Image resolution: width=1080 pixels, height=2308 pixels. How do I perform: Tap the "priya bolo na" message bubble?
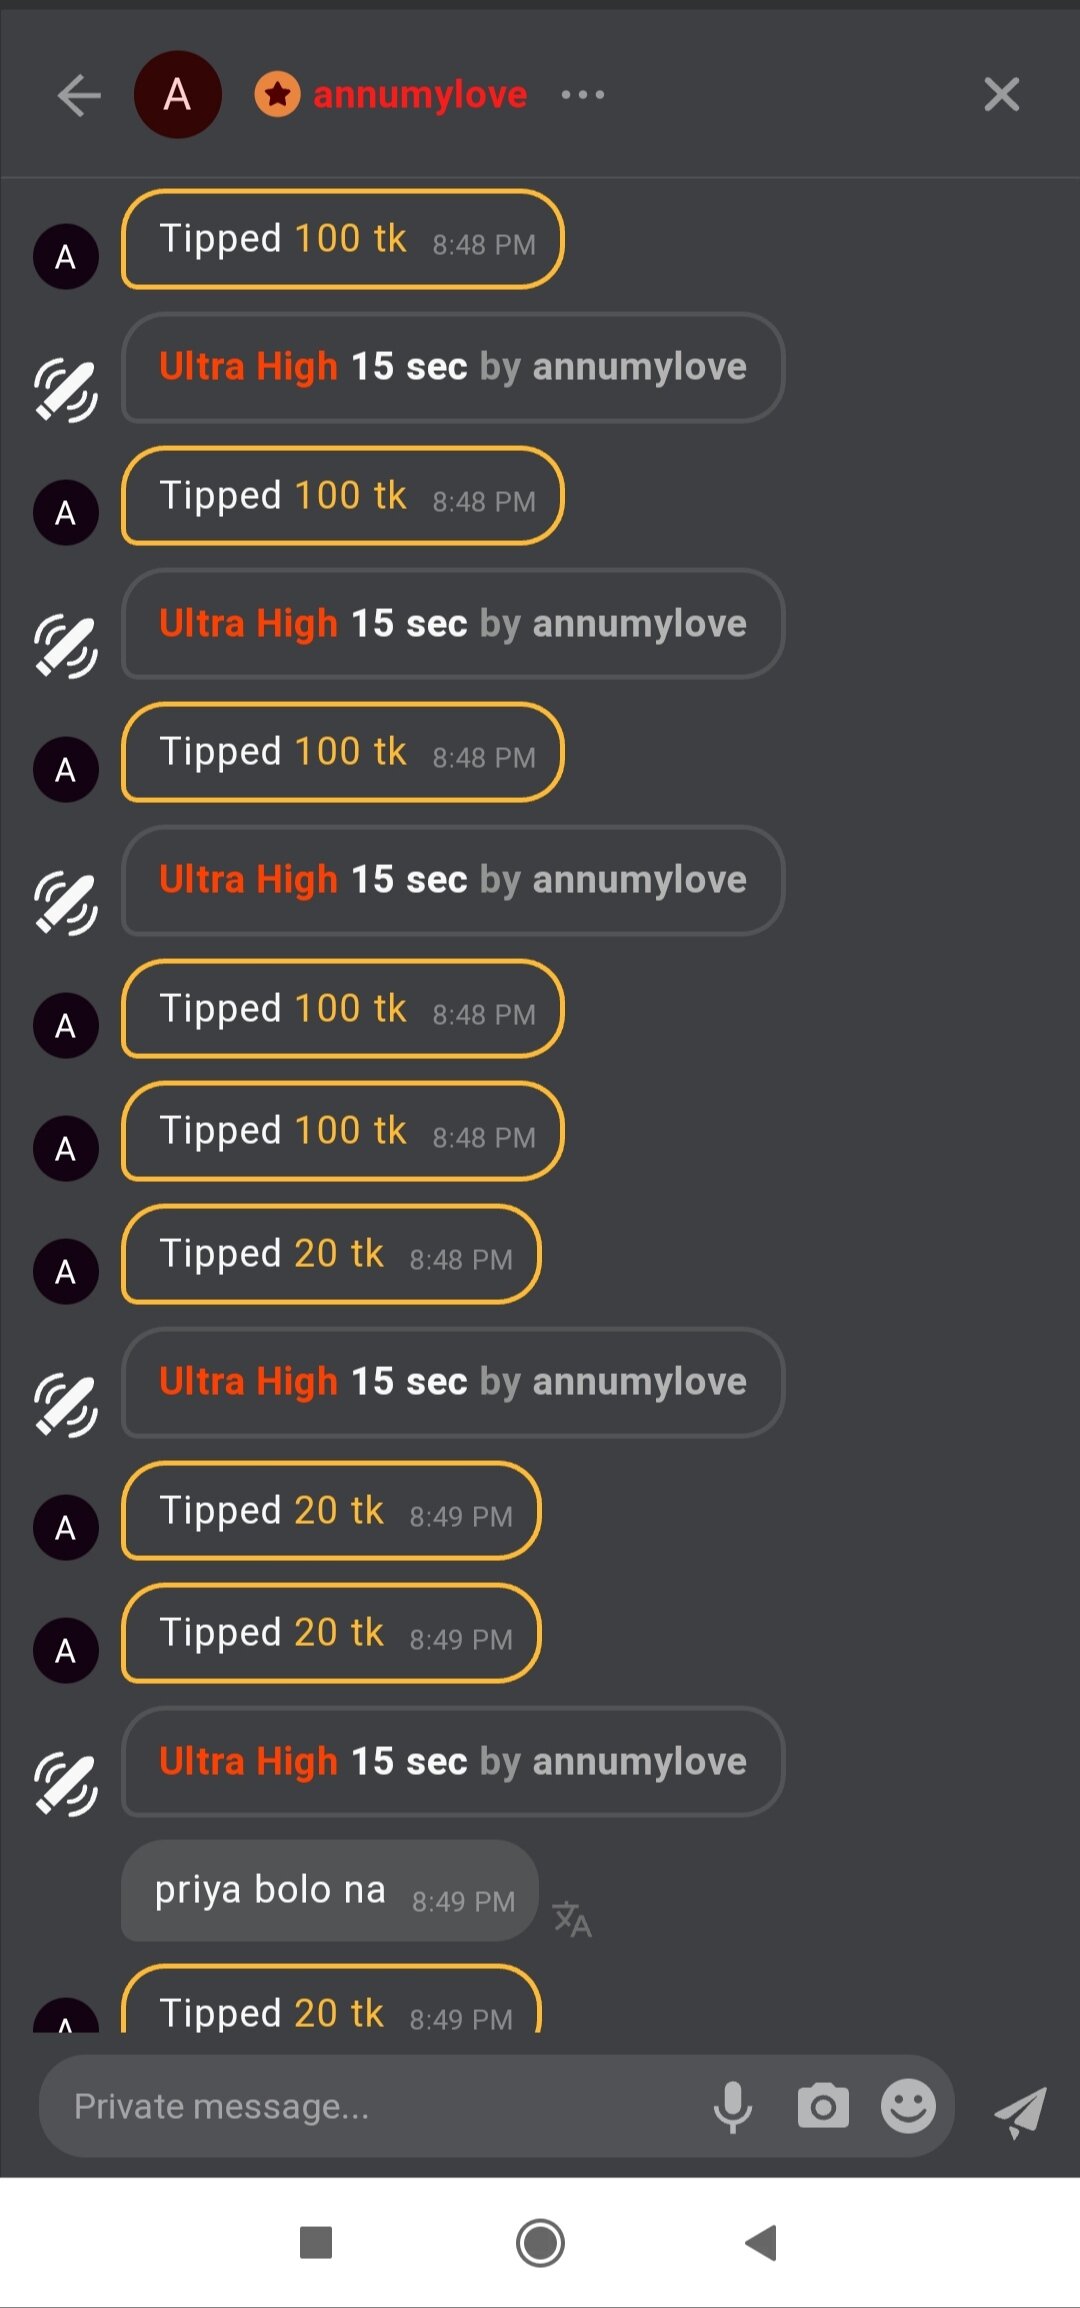[329, 1890]
